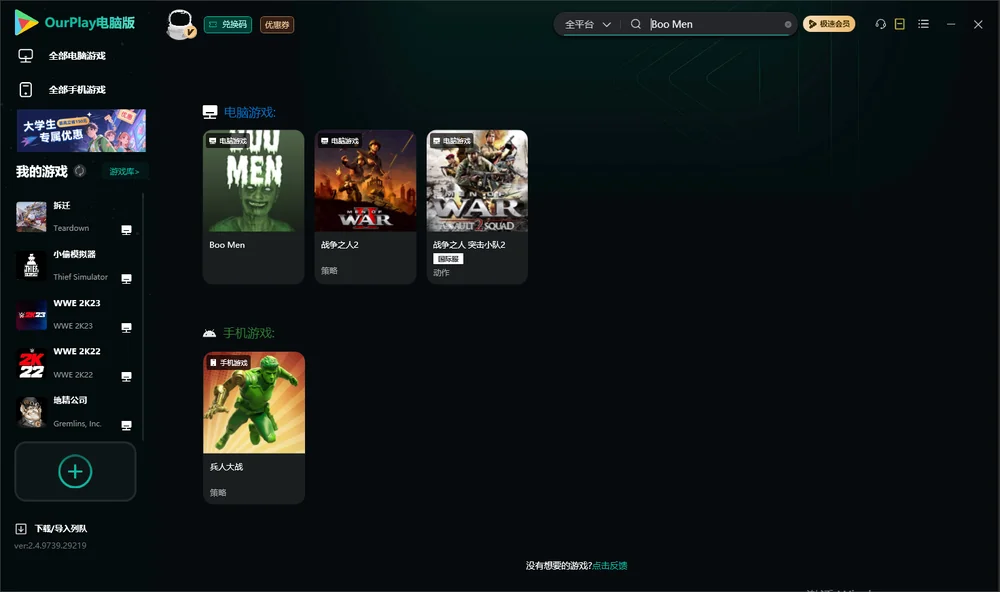Clear the search text with the X icon
Viewport: 1000px width, 592px height.
click(x=788, y=25)
